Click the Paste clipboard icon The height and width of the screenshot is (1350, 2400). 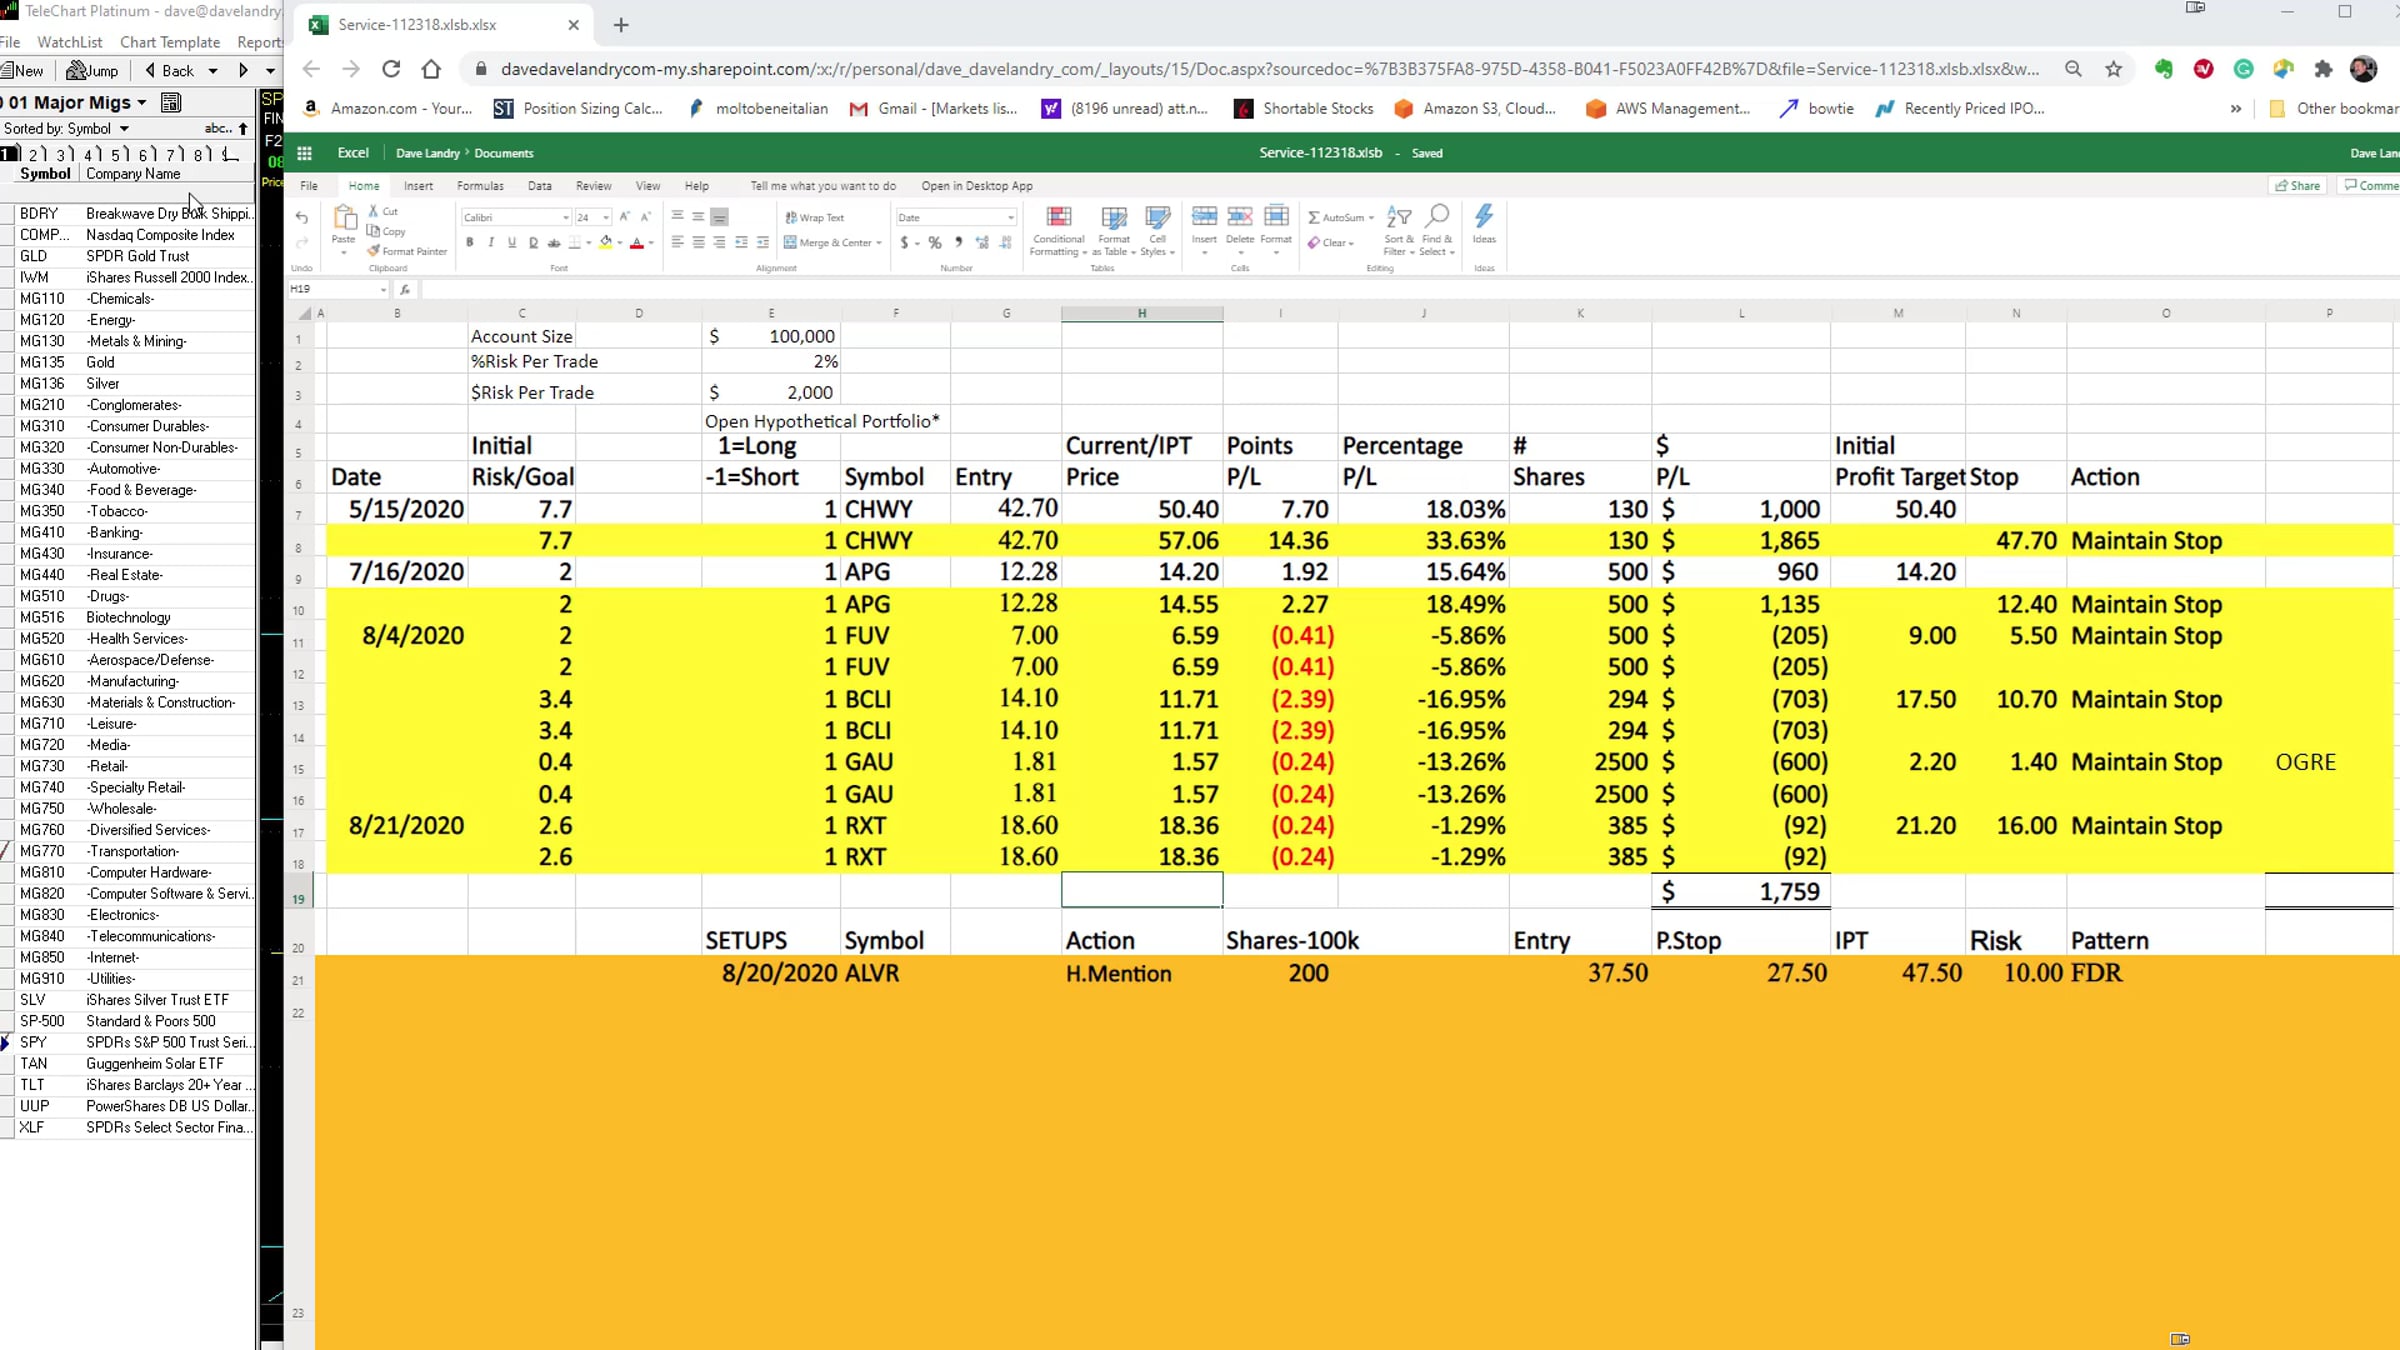pos(344,219)
